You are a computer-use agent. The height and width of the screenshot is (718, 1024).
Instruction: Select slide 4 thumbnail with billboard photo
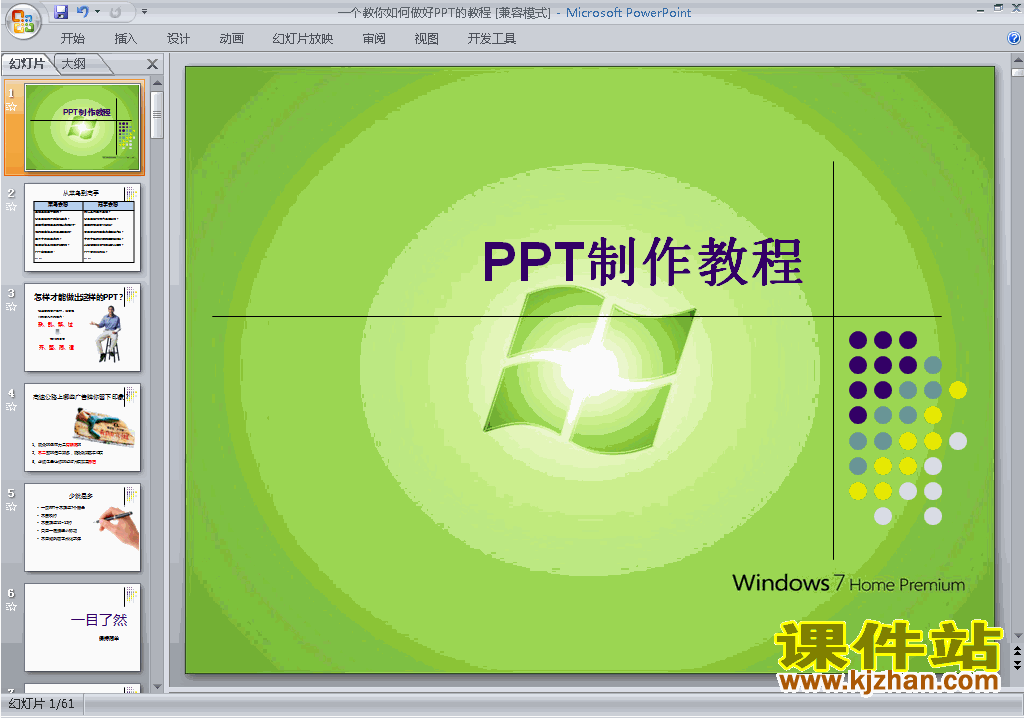pos(82,427)
